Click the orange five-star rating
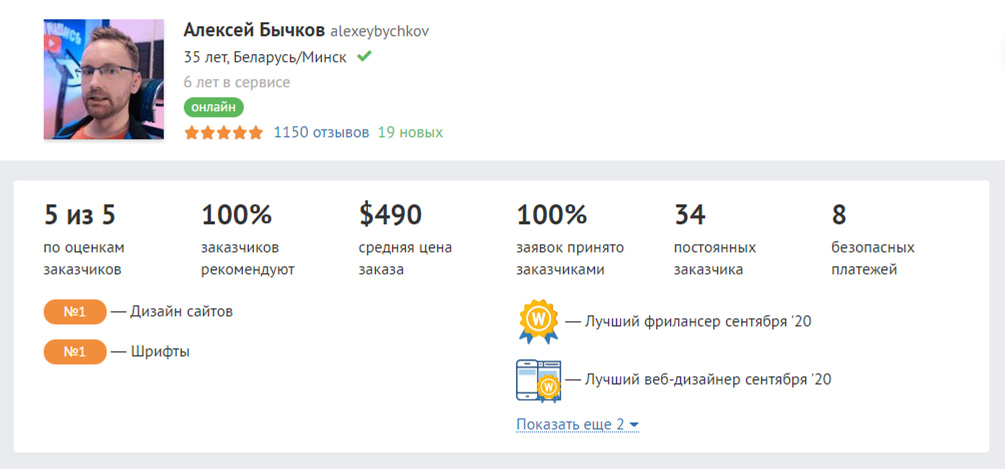The width and height of the screenshot is (1005, 469). pyautogui.click(x=224, y=132)
